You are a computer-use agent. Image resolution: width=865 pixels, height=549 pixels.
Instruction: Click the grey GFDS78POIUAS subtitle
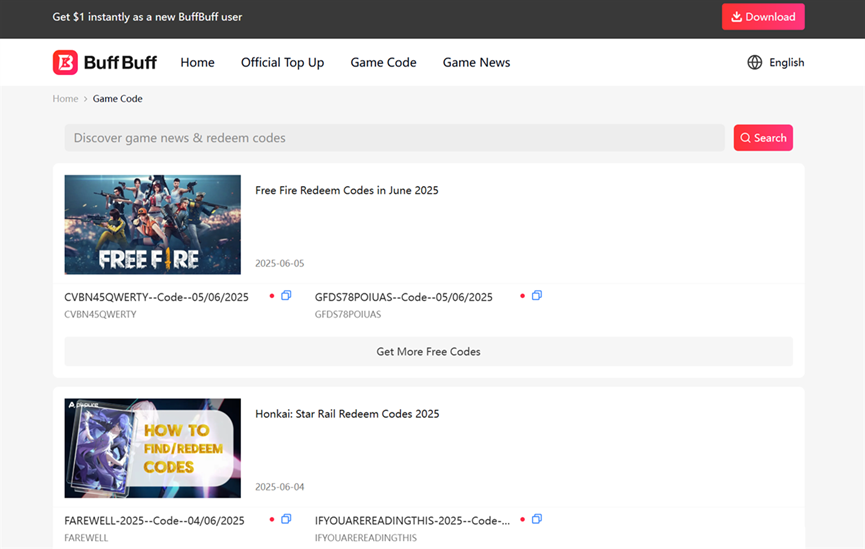tap(348, 315)
